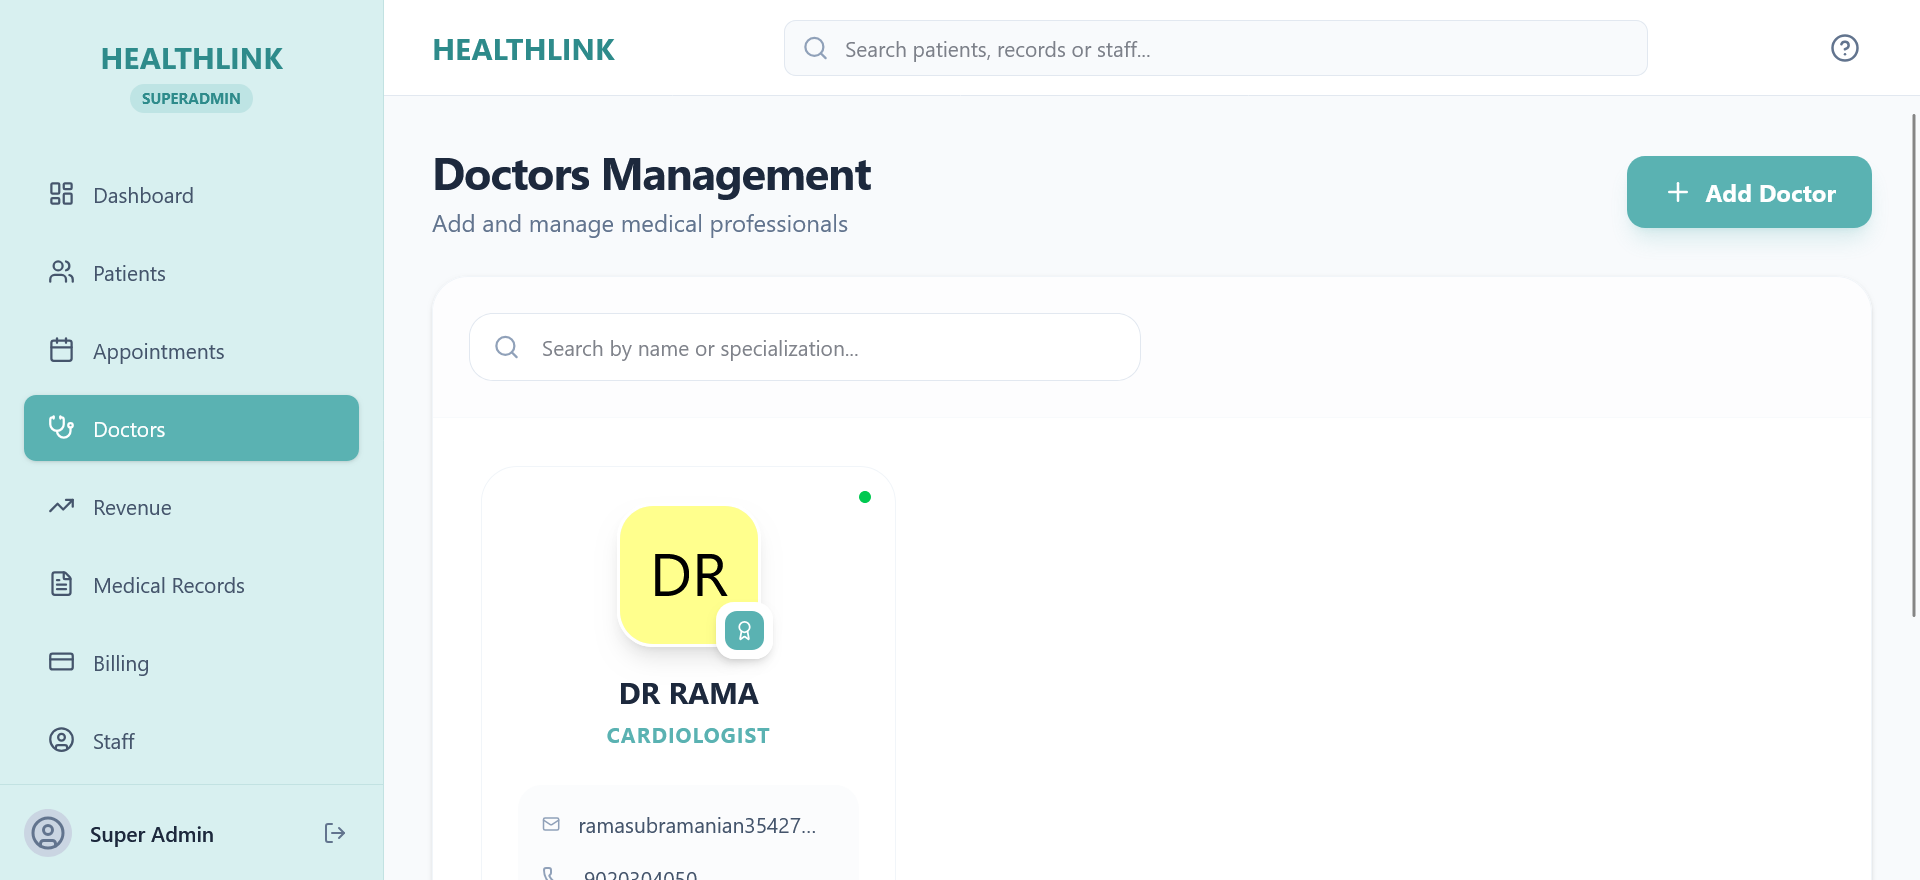Click the Patients people icon
Screen dimensions: 1920x880
pos(61,272)
